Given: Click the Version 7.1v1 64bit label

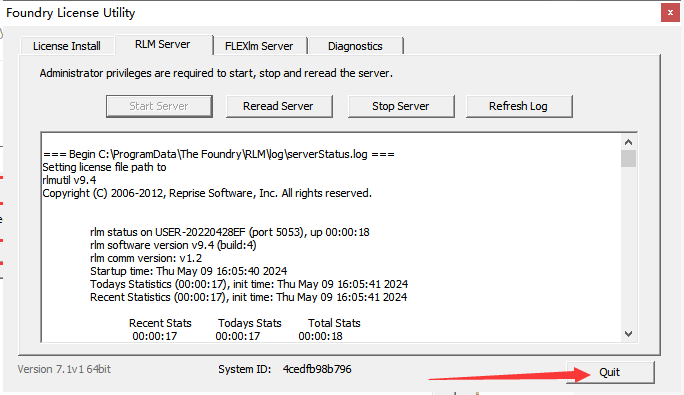Looking at the screenshot, I should coord(64,369).
